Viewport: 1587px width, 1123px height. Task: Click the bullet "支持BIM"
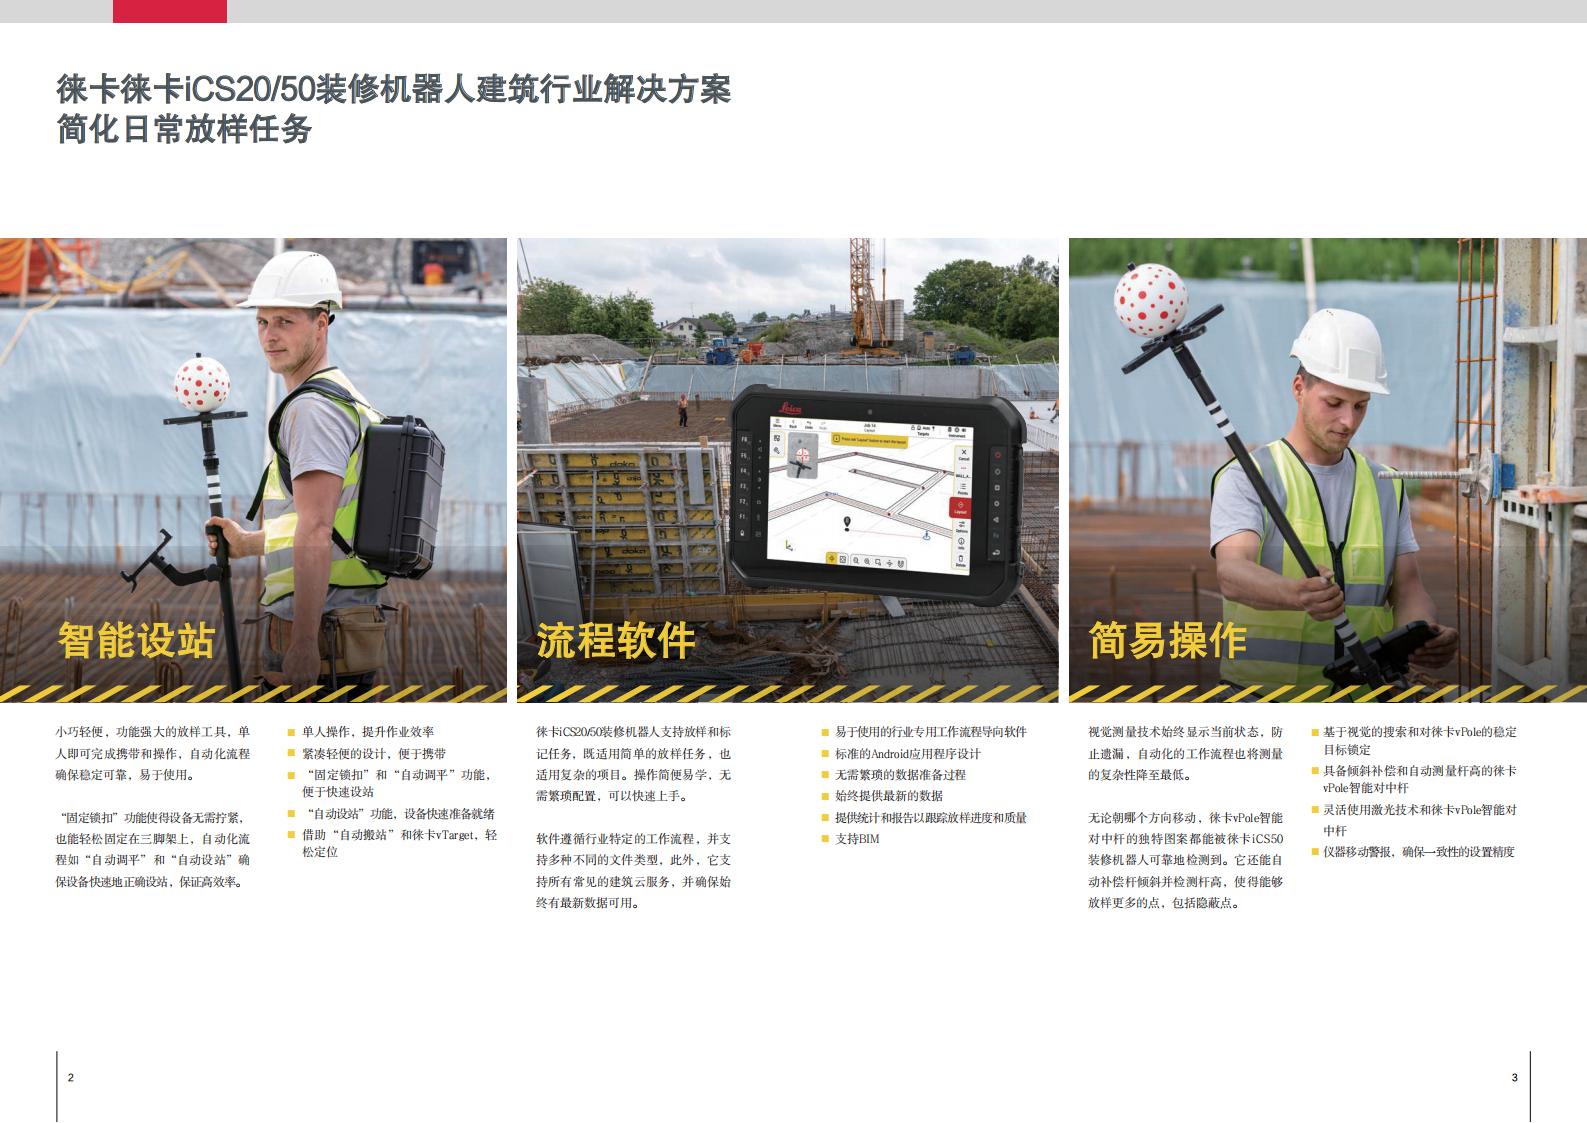point(850,839)
